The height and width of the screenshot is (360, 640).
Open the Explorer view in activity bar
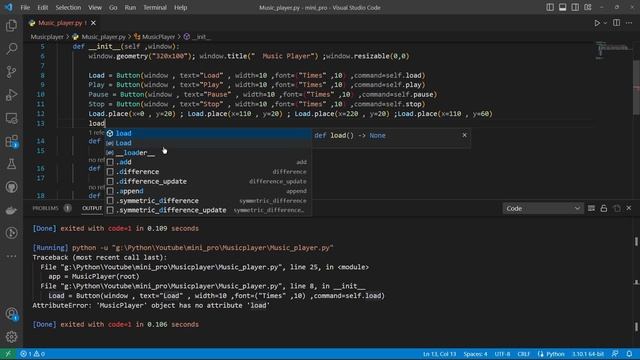(x=11, y=26)
